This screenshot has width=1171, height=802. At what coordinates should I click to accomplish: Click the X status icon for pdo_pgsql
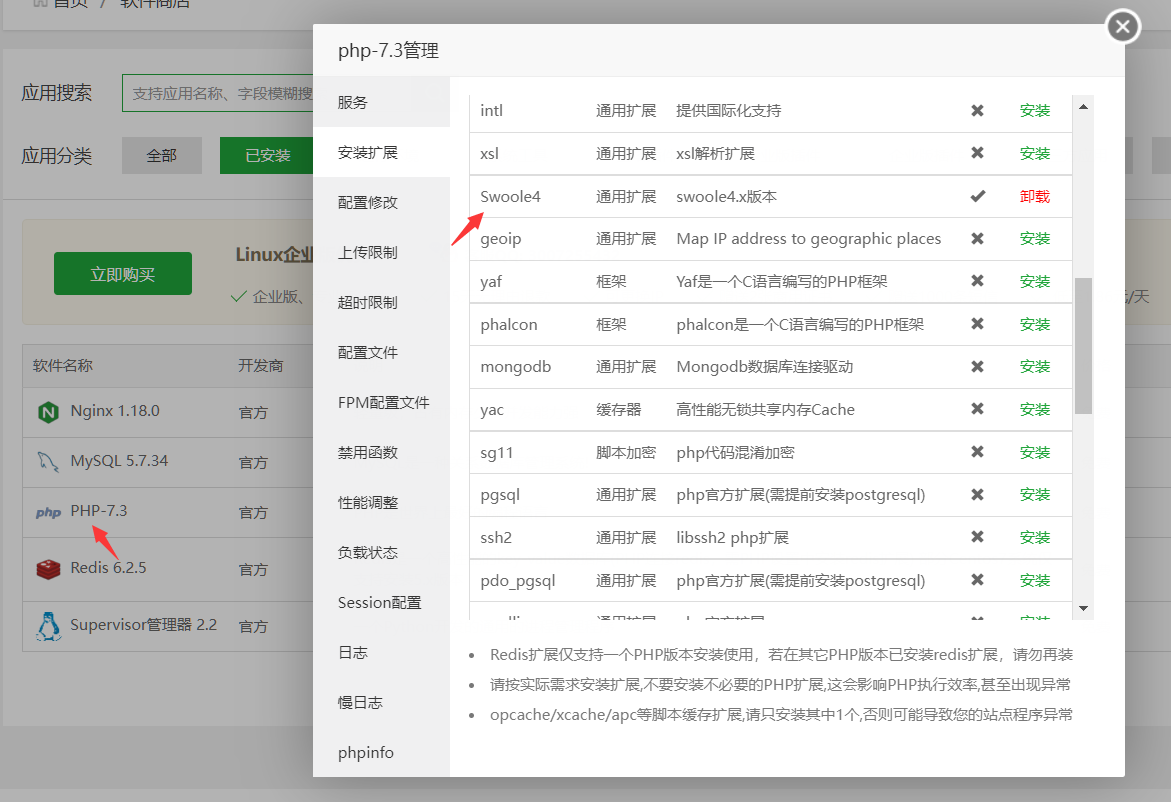click(977, 579)
